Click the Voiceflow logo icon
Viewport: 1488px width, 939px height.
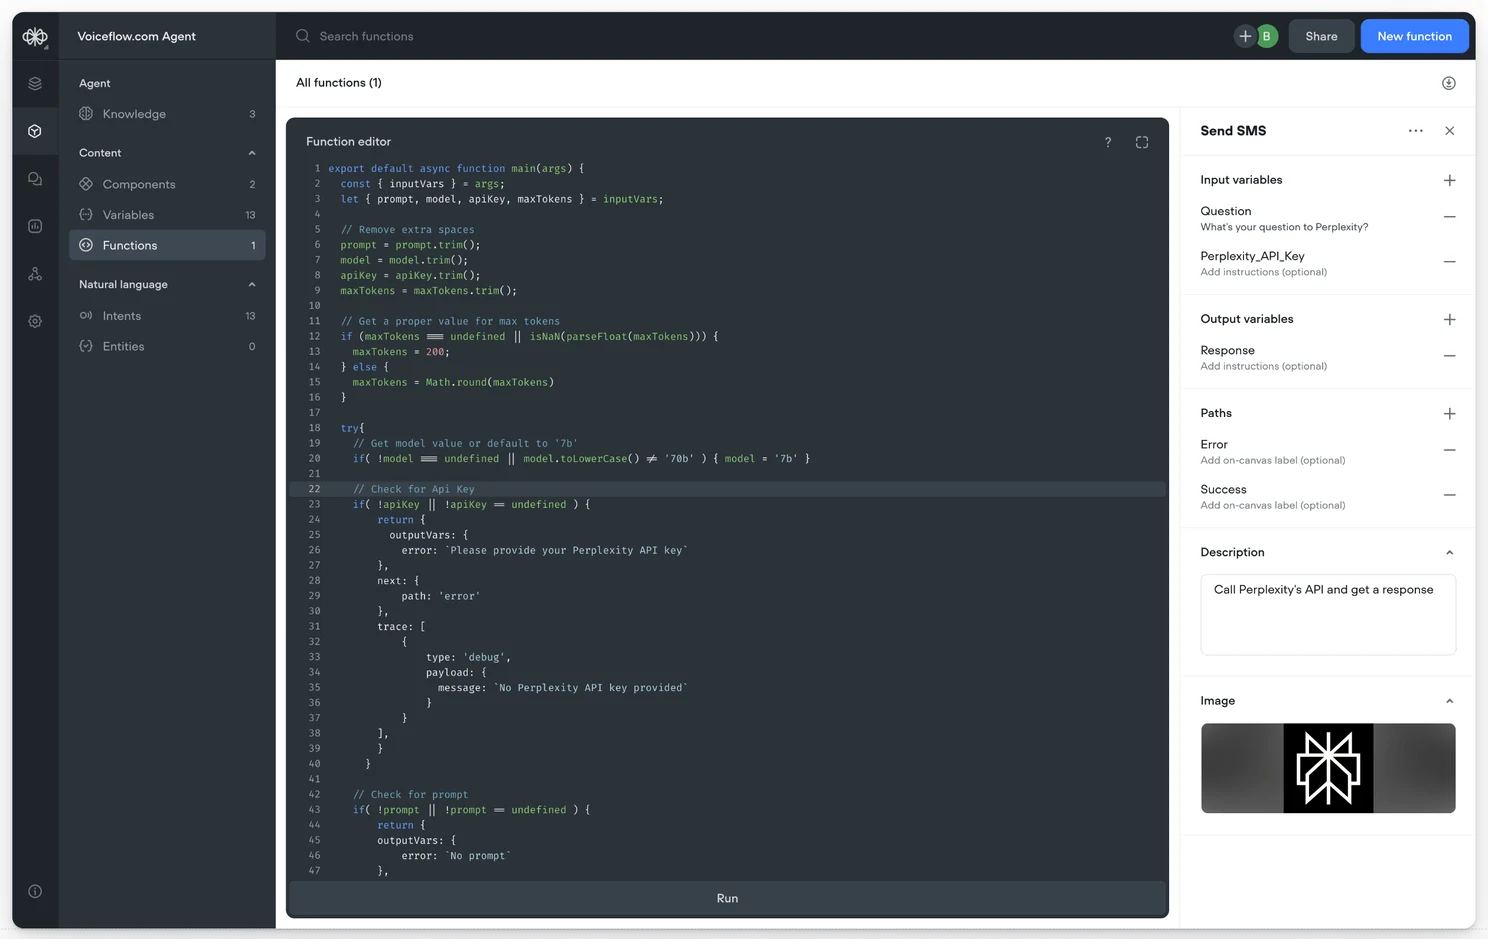pos(35,36)
